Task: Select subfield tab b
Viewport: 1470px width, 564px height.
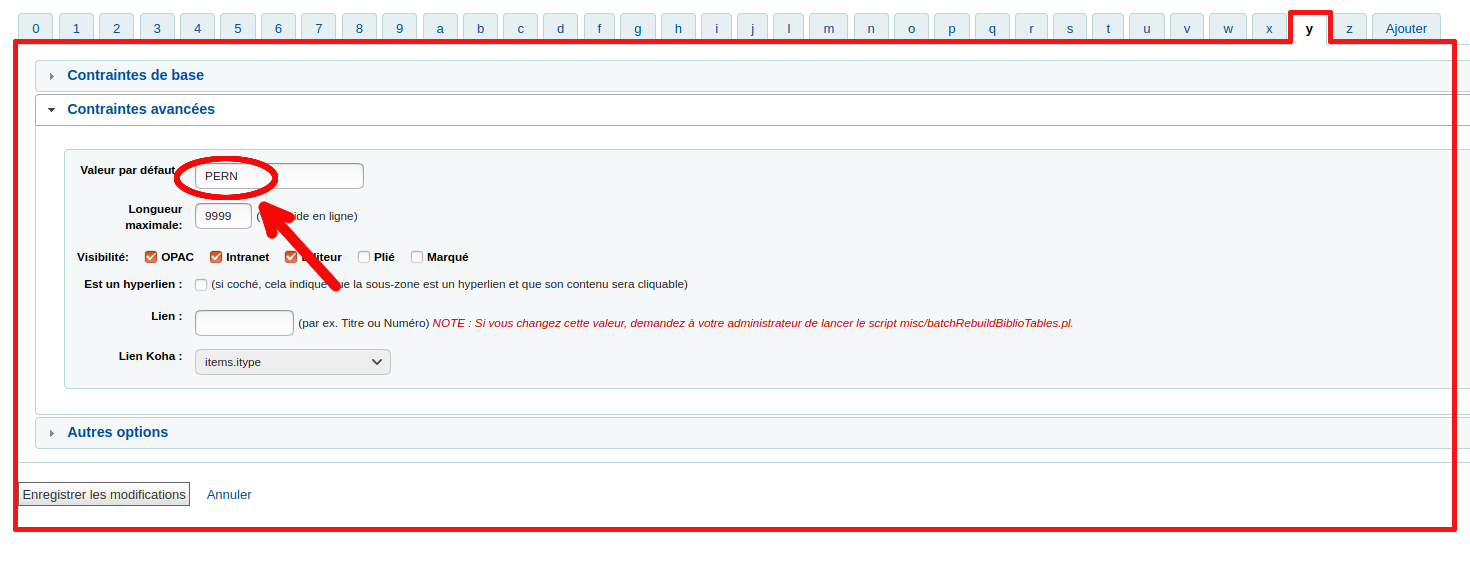Action: tap(480, 28)
